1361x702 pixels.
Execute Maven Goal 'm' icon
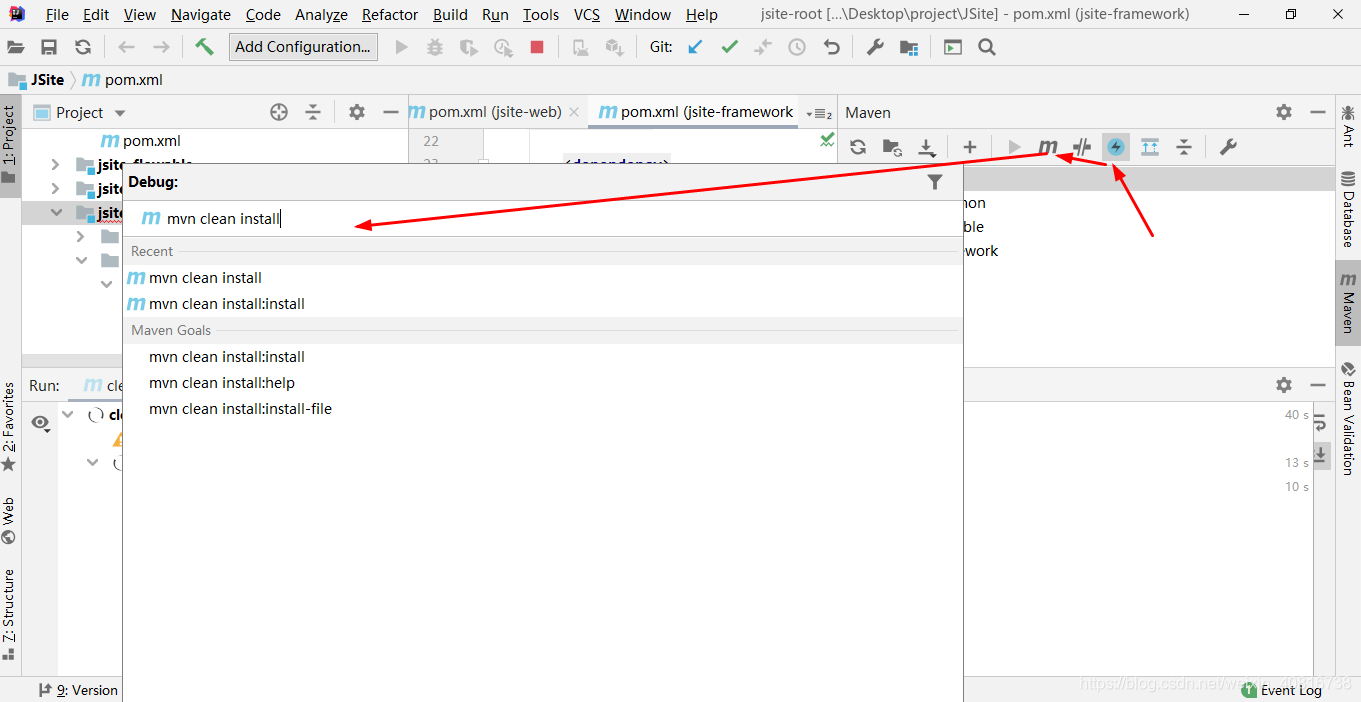tap(1047, 147)
